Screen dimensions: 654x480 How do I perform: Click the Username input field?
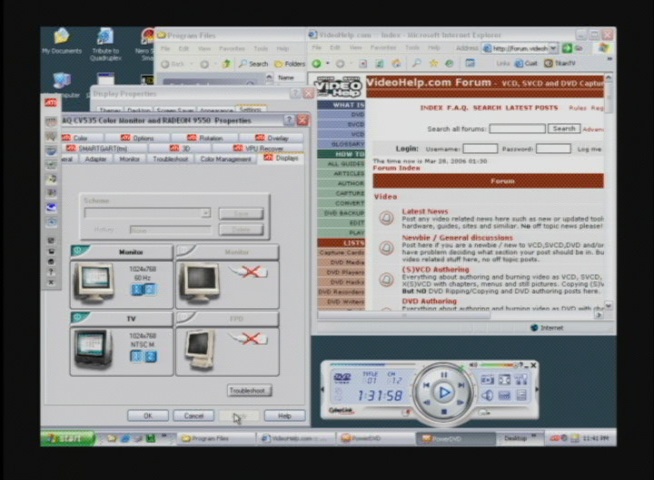pos(480,148)
